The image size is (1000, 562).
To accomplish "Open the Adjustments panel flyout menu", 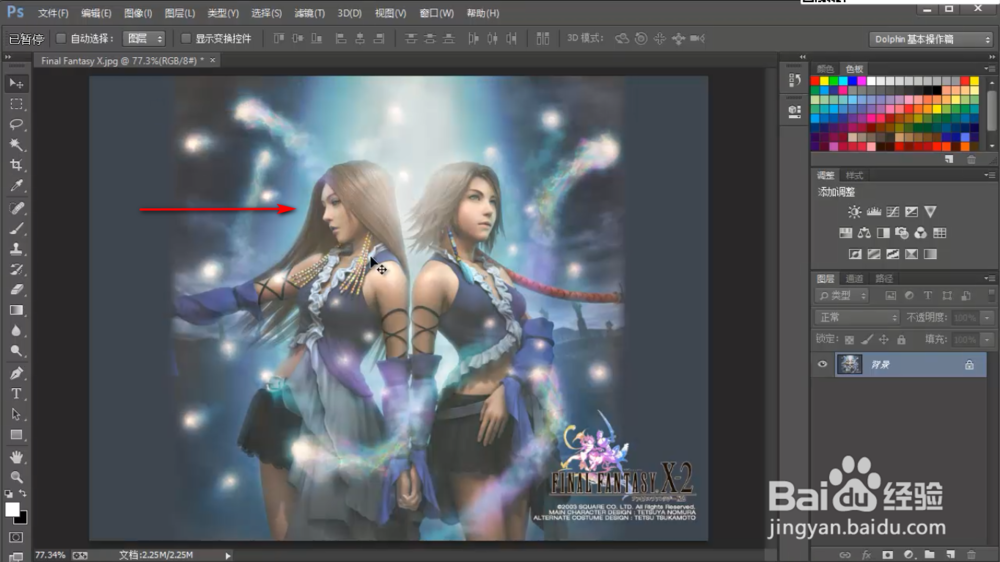I will (989, 175).
